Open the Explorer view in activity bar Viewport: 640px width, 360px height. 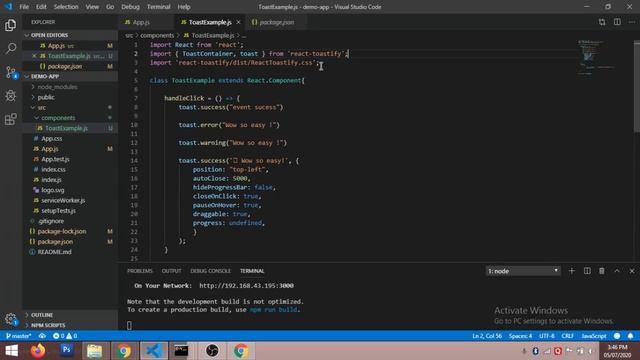coord(11,25)
